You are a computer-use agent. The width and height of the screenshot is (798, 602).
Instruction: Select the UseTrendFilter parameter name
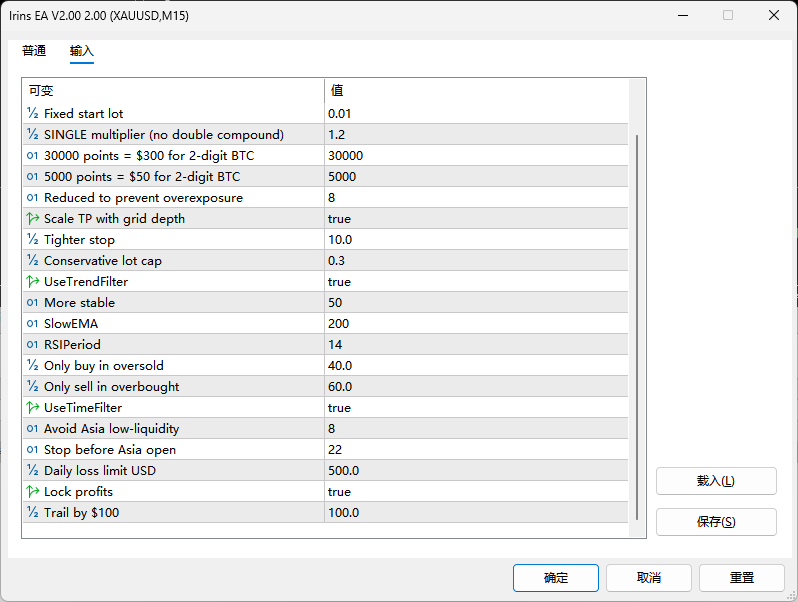(86, 281)
